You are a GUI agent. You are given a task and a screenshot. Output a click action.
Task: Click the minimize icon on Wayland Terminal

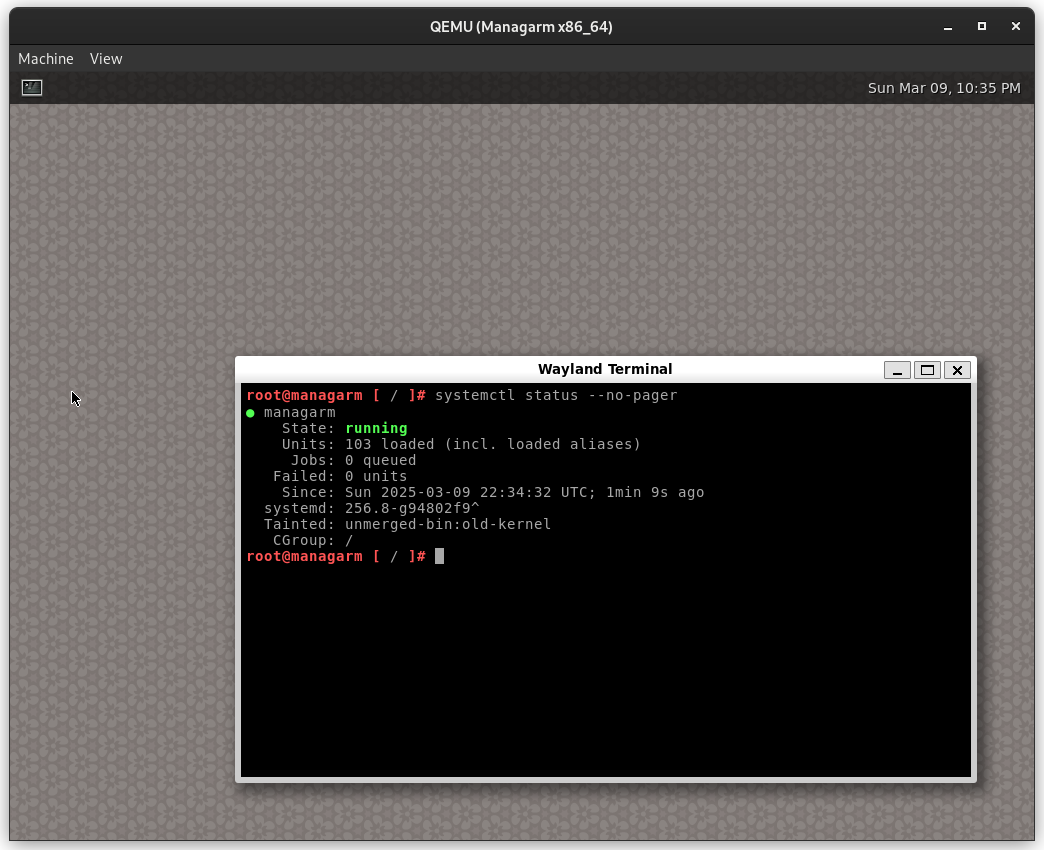[x=897, y=369]
